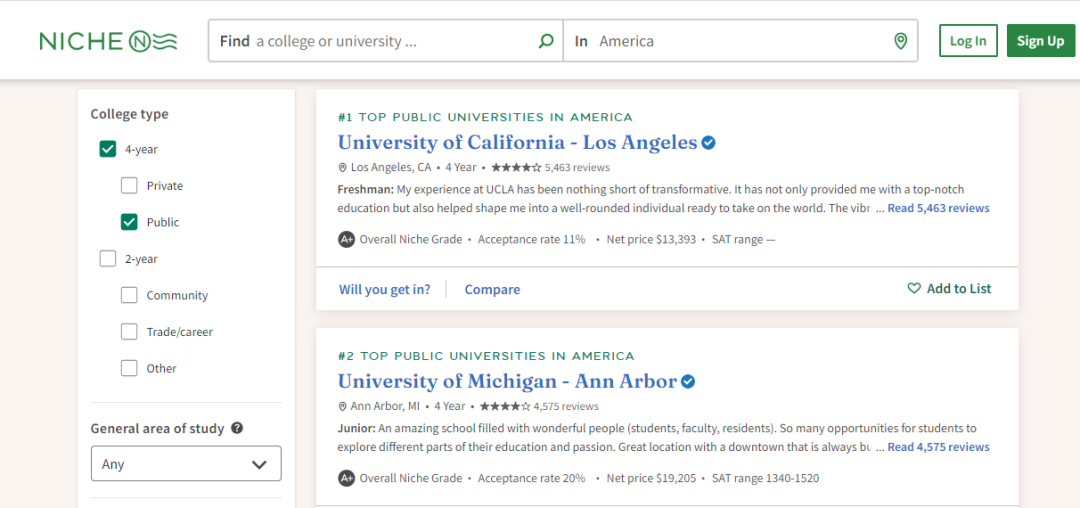Click the A+ grade badge for Michigan
The height and width of the screenshot is (508, 1080).
click(346, 478)
